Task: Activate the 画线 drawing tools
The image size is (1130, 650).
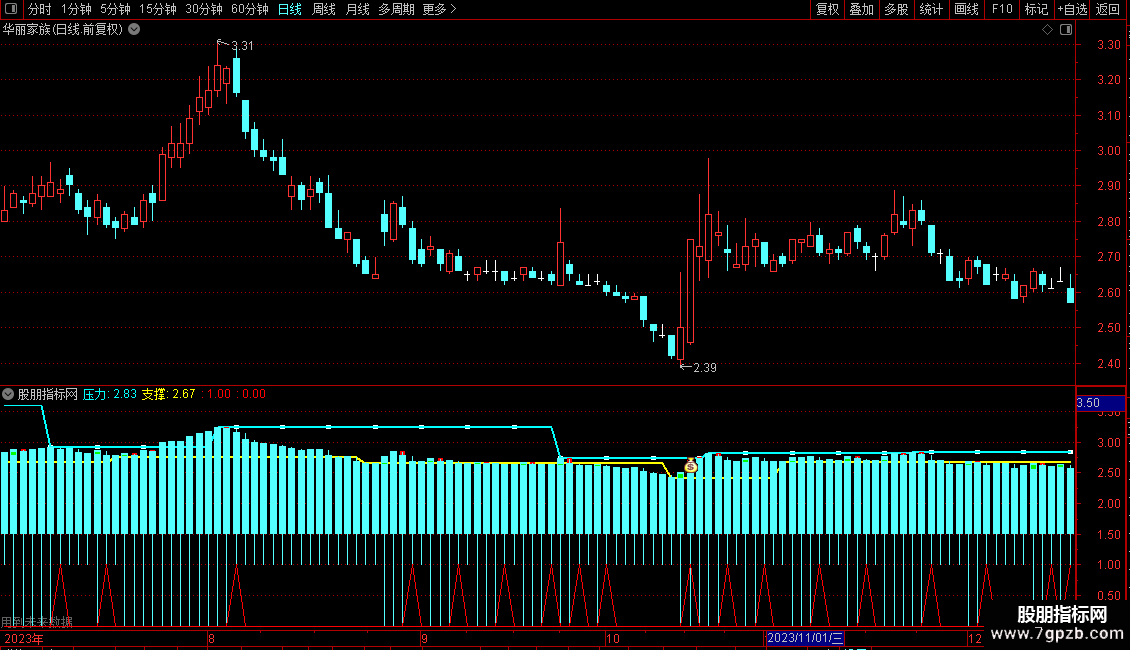Action: pos(966,9)
